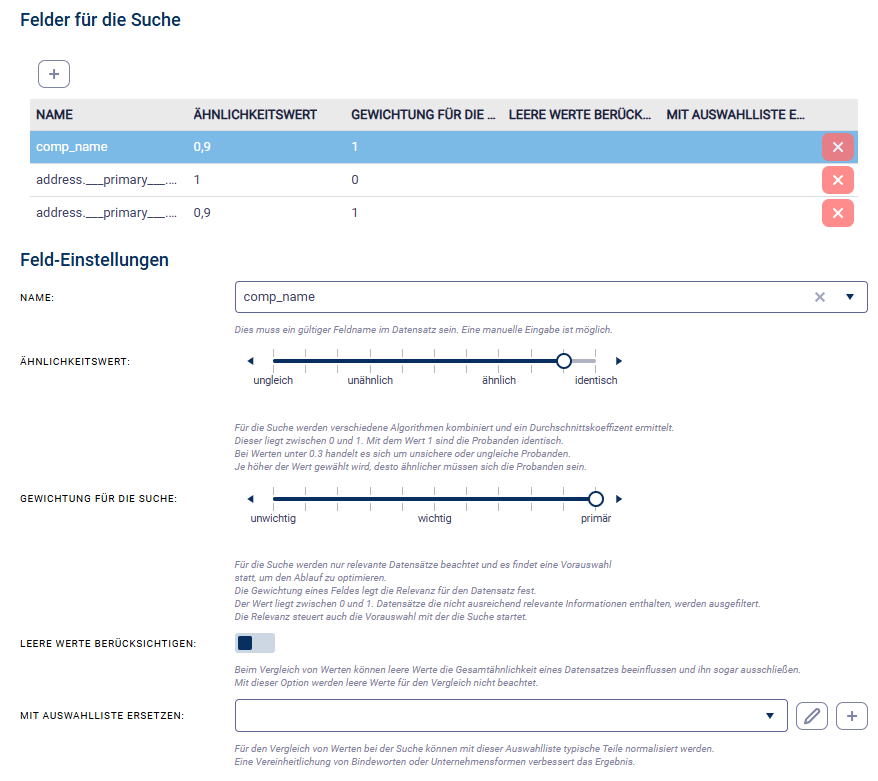The width and height of the screenshot is (878, 781).
Task: Increase Gewichtung für die Suche right arrow
Action: (x=619, y=499)
